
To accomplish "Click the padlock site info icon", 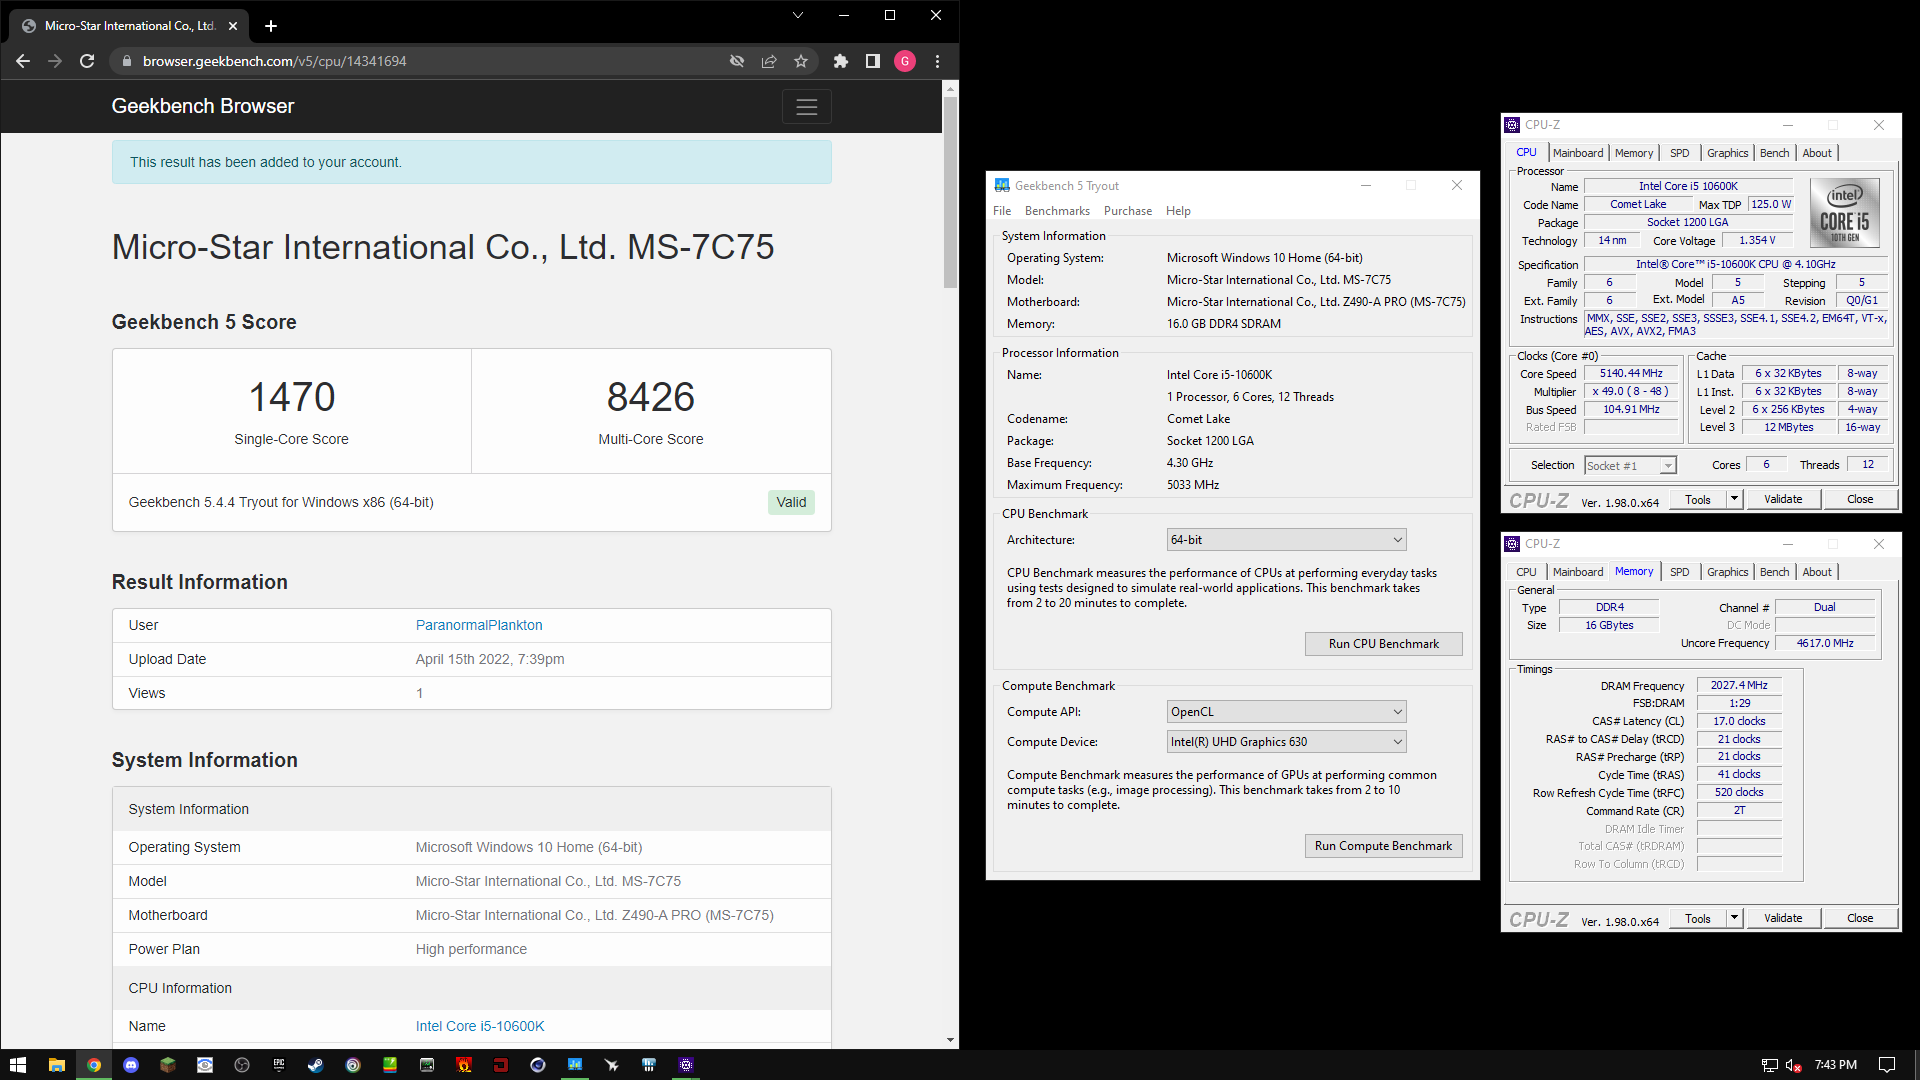I will pyautogui.click(x=126, y=61).
